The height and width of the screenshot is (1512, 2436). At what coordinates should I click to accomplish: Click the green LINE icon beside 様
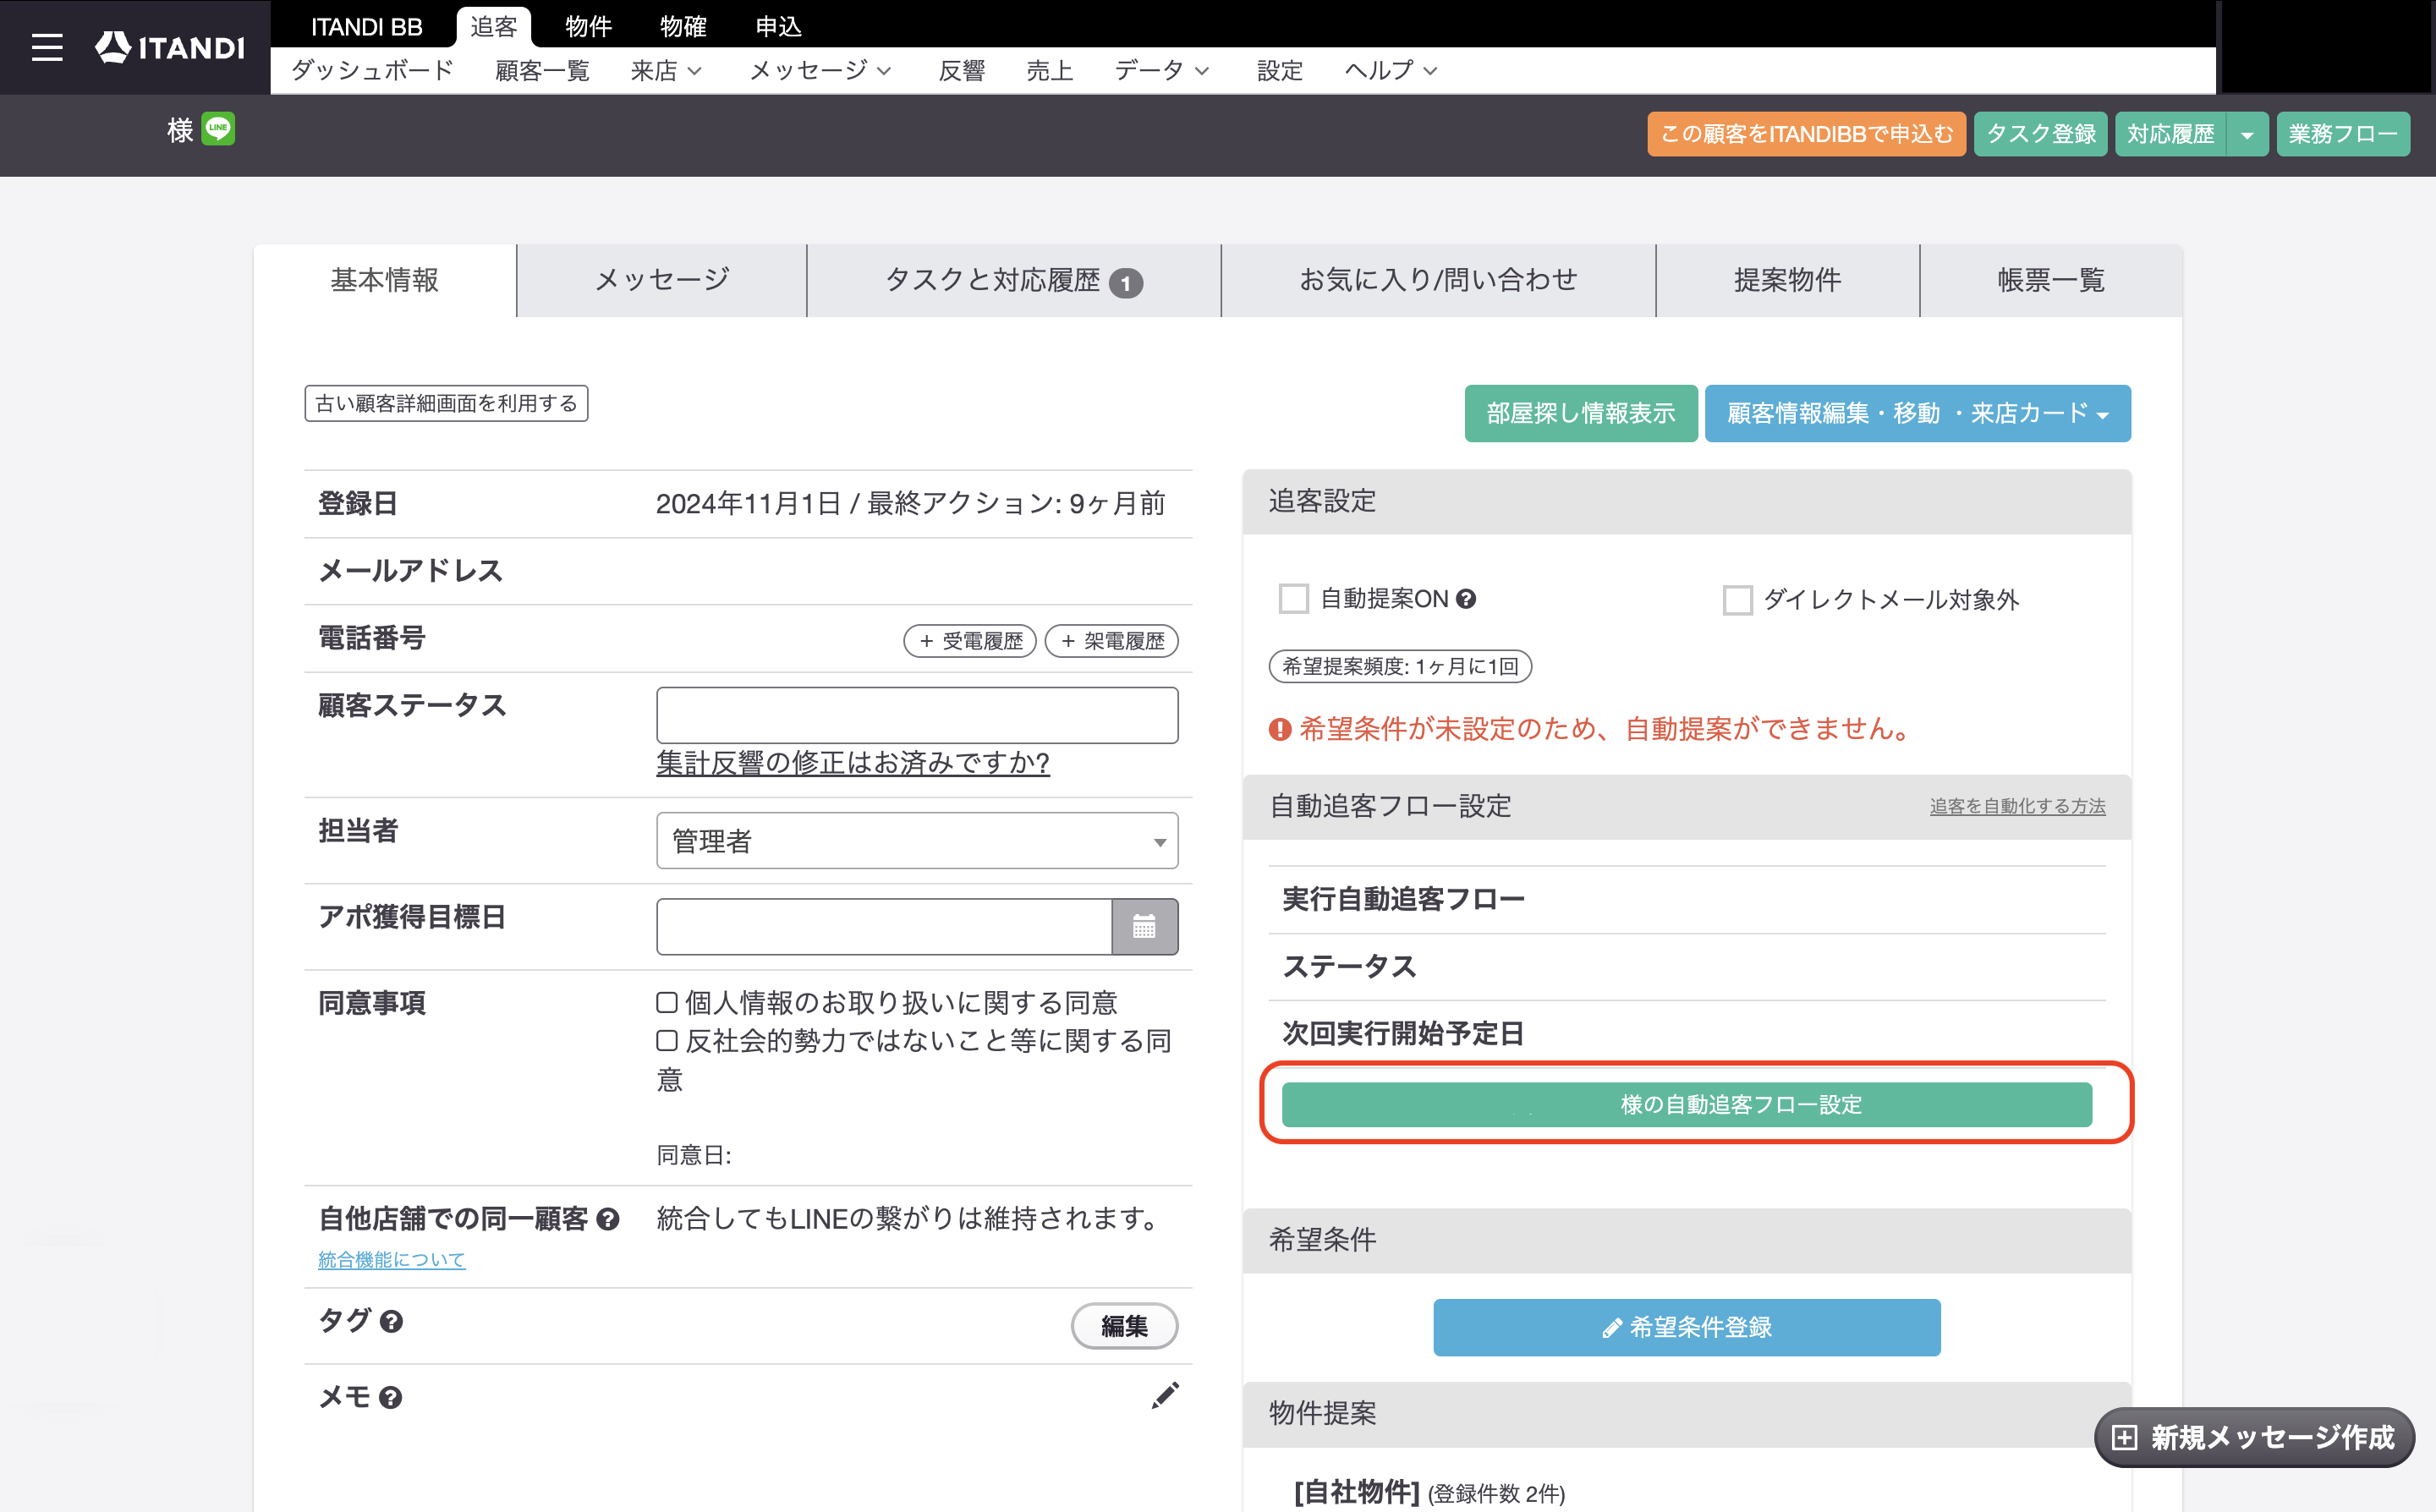pyautogui.click(x=218, y=129)
